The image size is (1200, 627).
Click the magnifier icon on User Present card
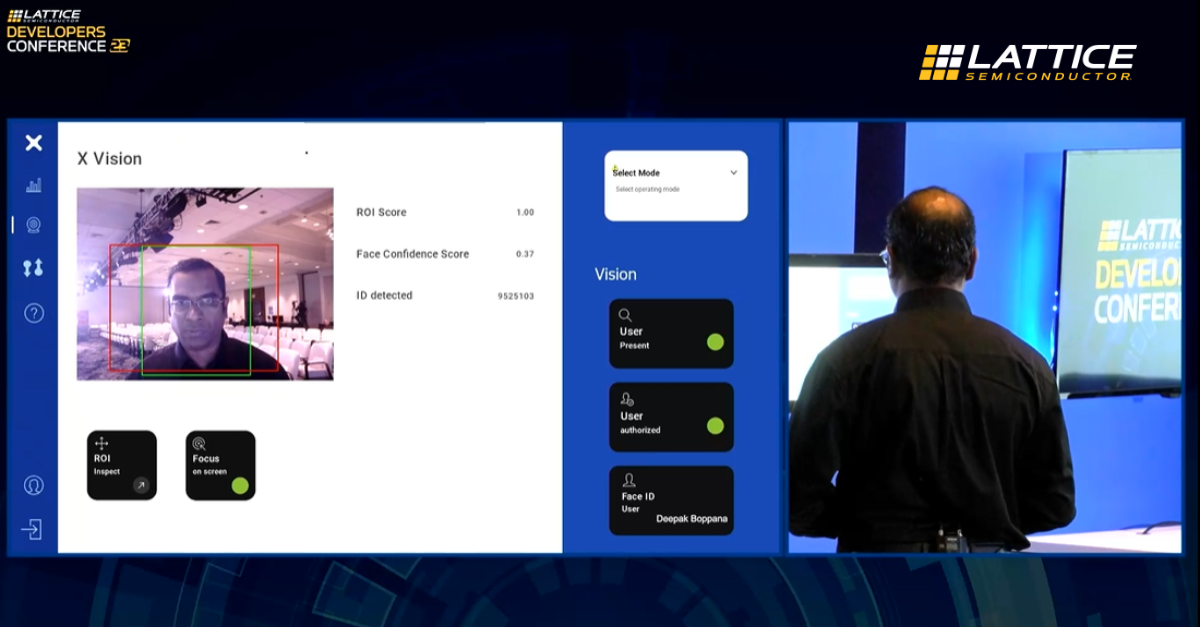(x=625, y=314)
